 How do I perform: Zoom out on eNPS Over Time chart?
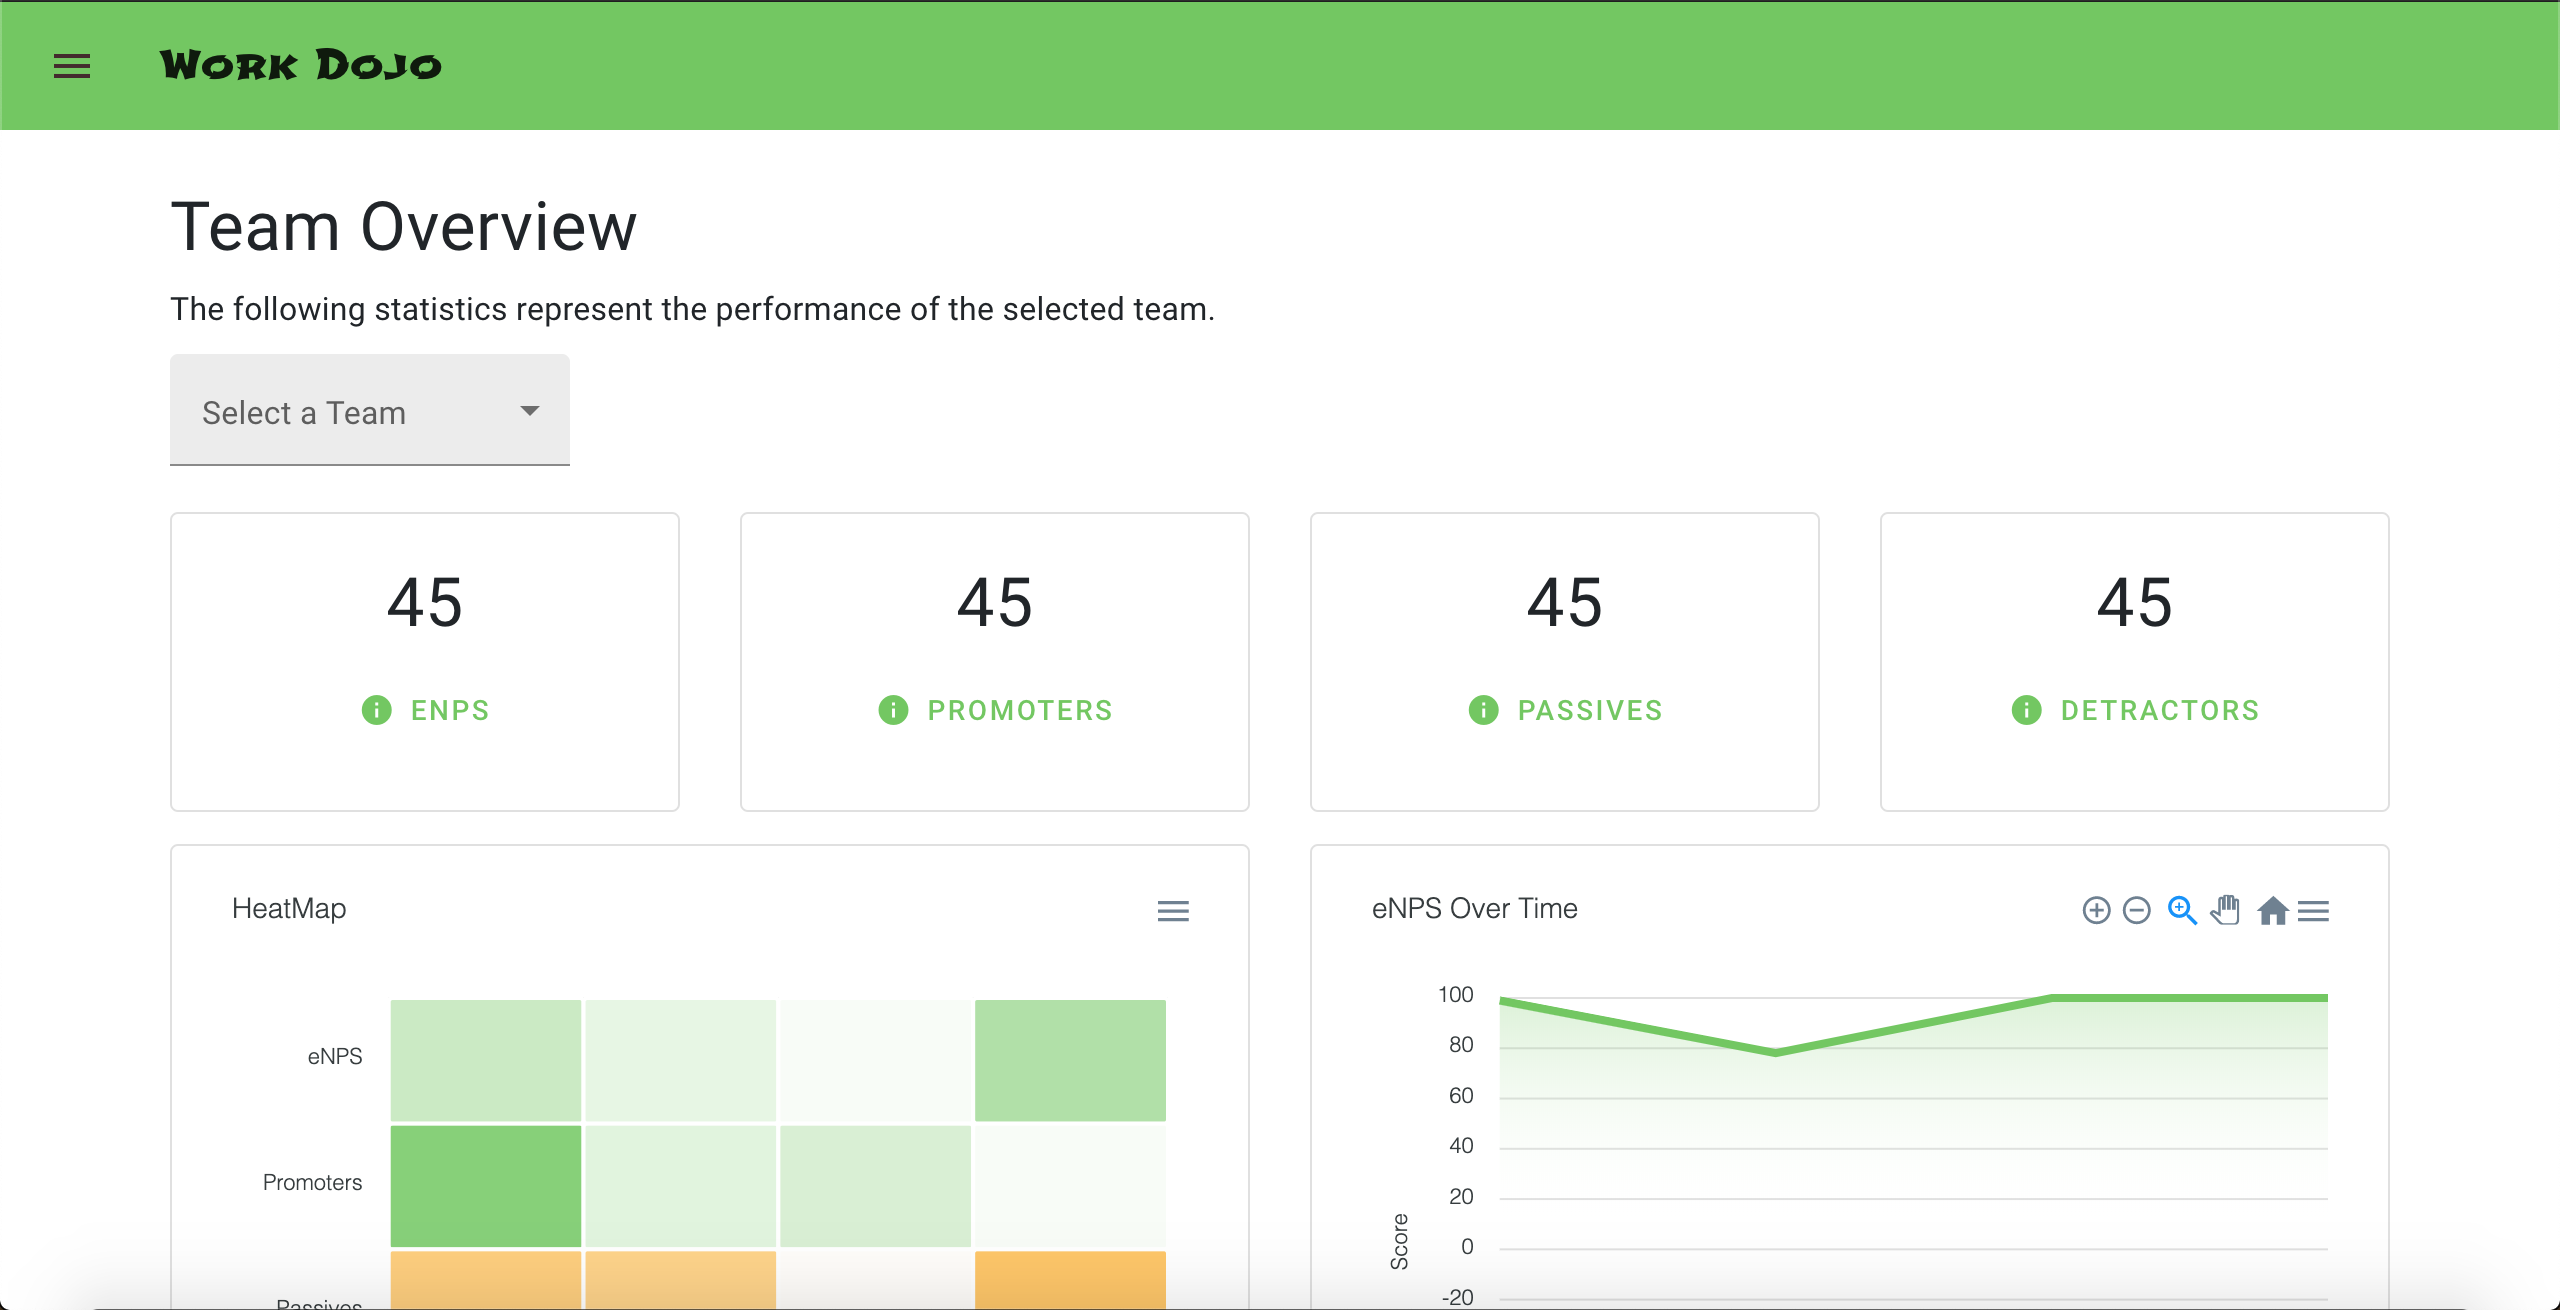point(2137,911)
